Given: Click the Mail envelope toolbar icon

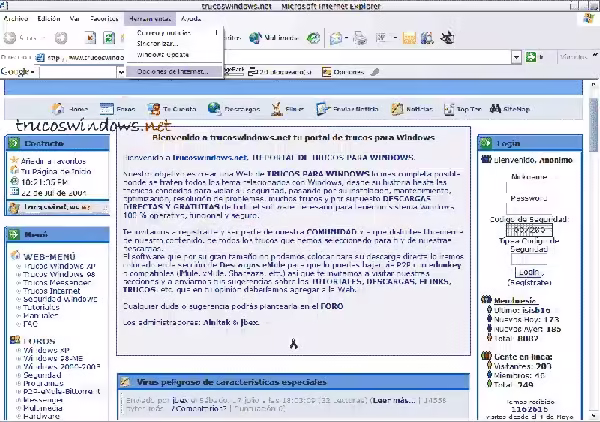Looking at the screenshot, I should click(x=336, y=38).
